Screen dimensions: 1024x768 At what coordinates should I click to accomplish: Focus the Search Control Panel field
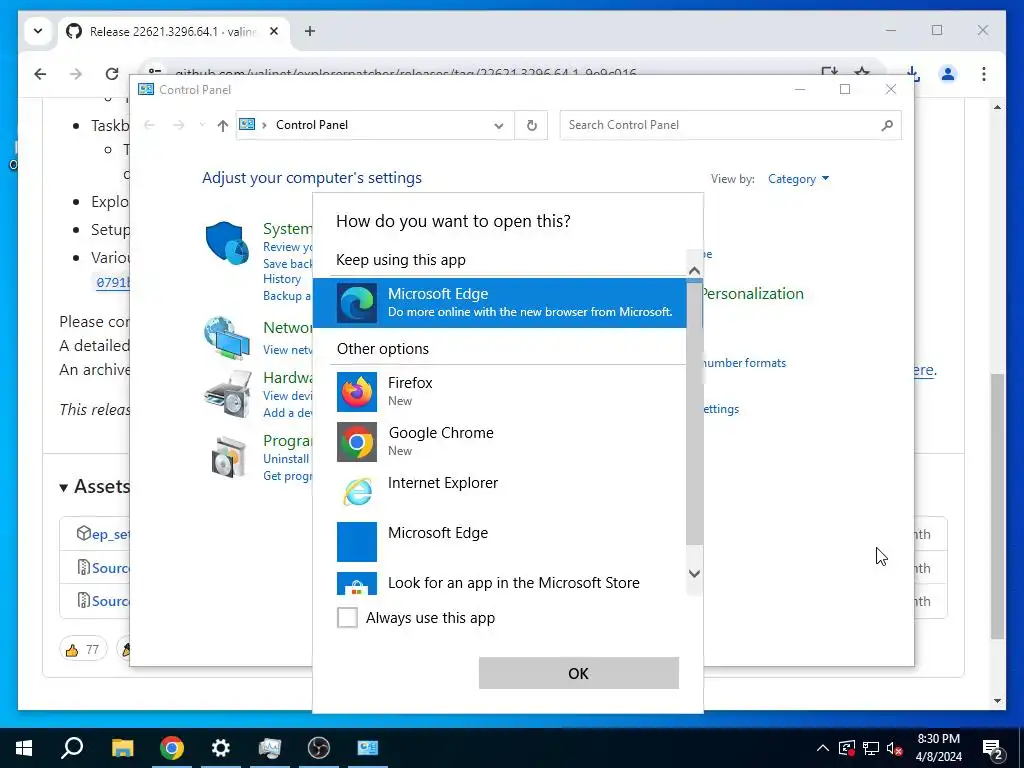[x=730, y=125]
